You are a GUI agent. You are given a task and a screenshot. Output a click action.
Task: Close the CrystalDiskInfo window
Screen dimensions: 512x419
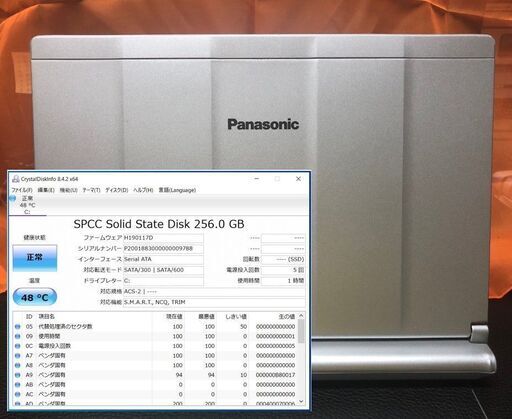click(x=299, y=179)
